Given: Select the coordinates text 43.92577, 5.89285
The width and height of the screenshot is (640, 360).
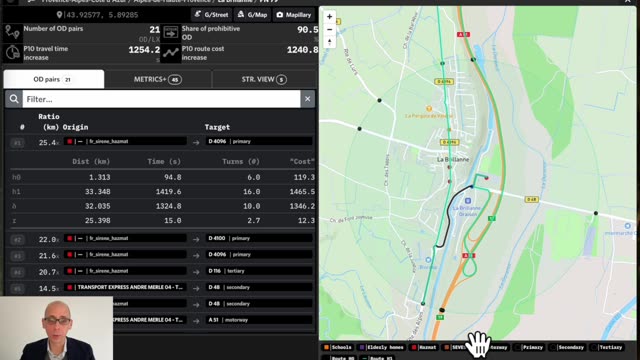Looking at the screenshot, I should tap(102, 15).
